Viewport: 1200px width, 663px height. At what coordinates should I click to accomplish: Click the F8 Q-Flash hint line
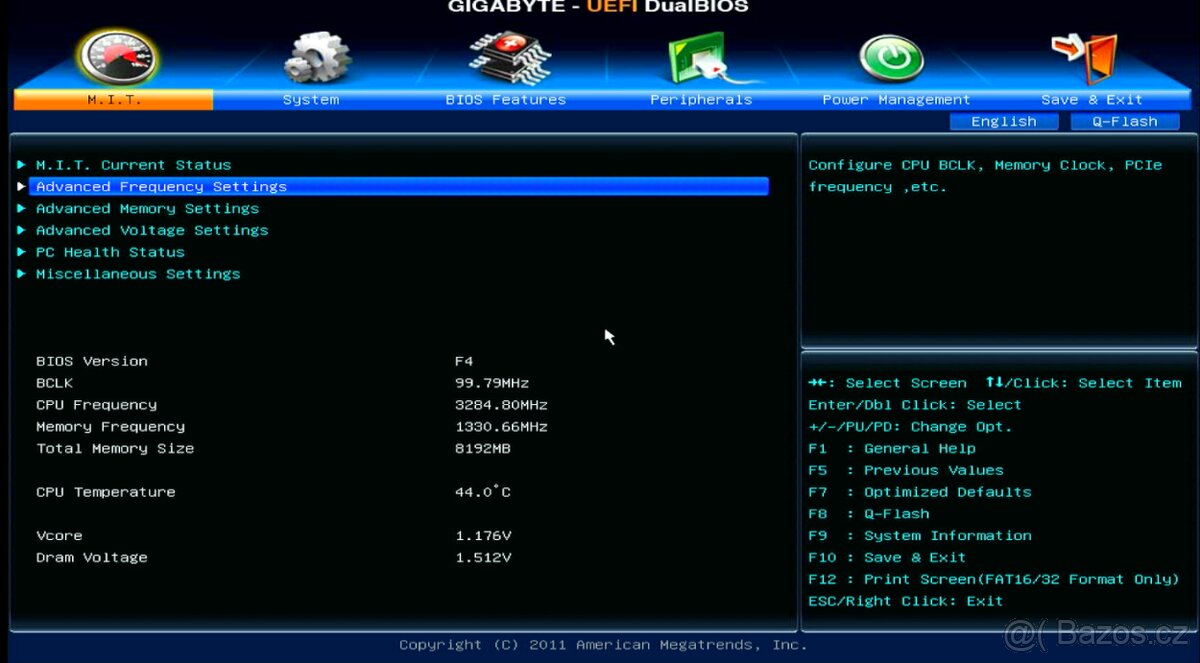pyautogui.click(x=869, y=514)
